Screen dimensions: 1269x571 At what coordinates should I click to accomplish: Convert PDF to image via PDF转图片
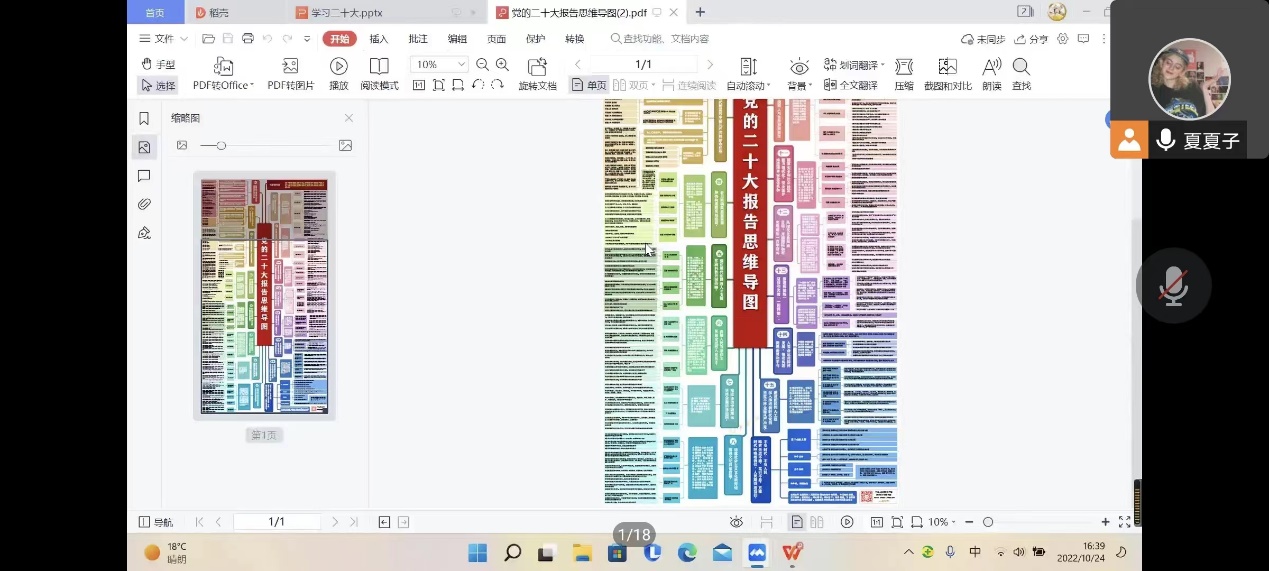[x=290, y=74]
